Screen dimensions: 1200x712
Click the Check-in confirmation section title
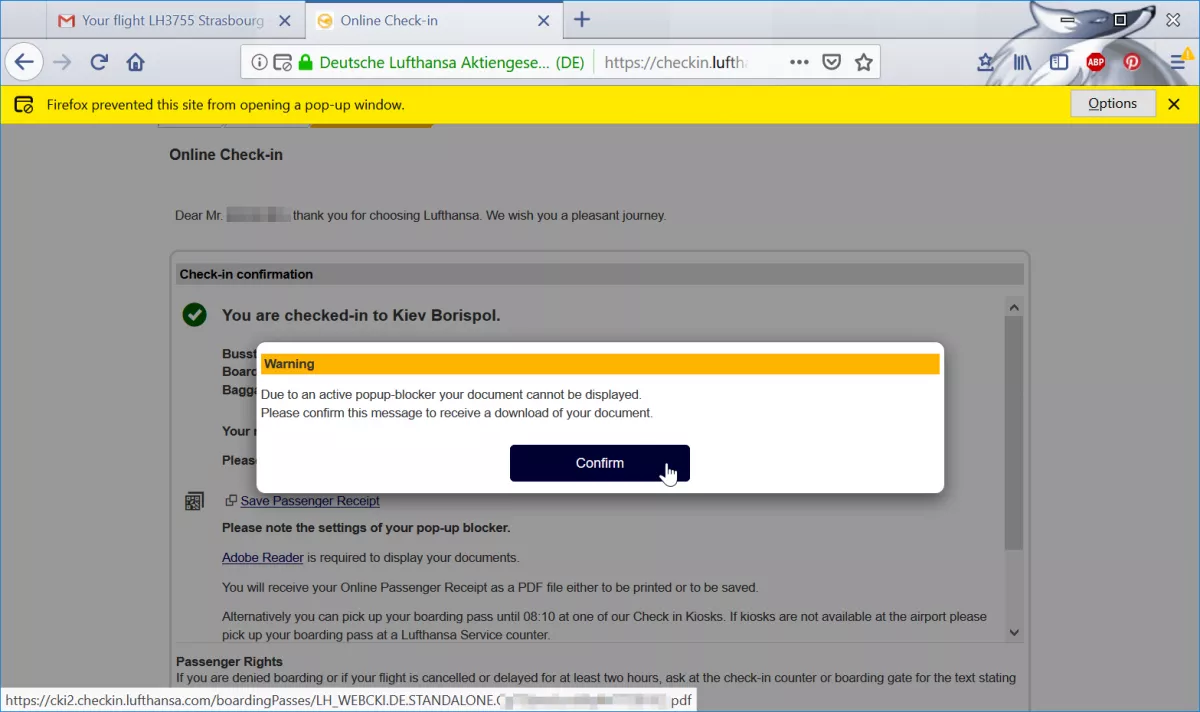[246, 274]
